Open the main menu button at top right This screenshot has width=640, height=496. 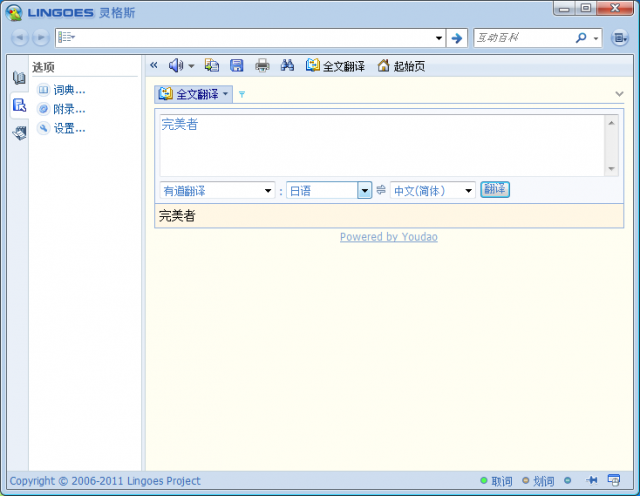tap(620, 38)
